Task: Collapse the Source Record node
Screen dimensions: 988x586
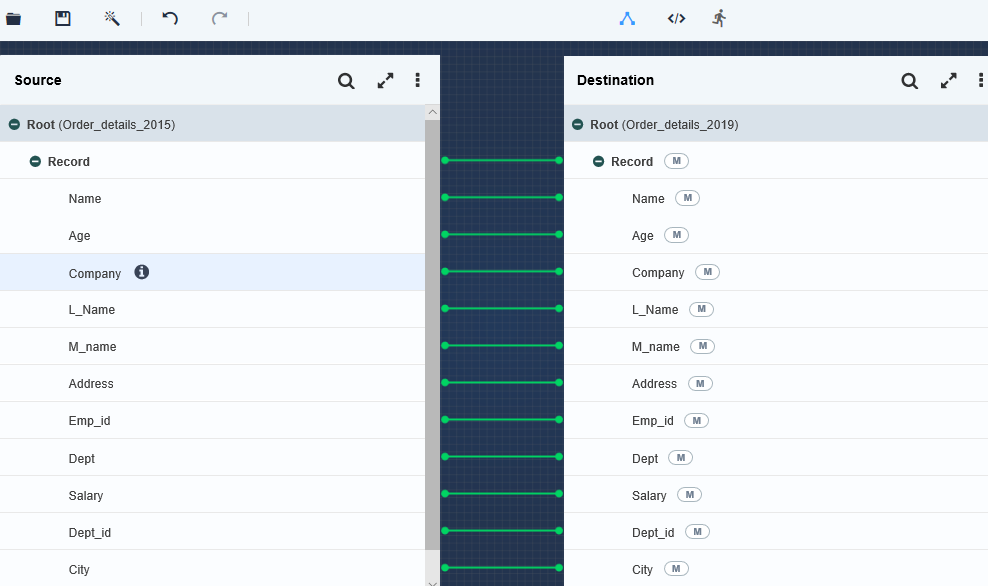Action: (x=35, y=162)
